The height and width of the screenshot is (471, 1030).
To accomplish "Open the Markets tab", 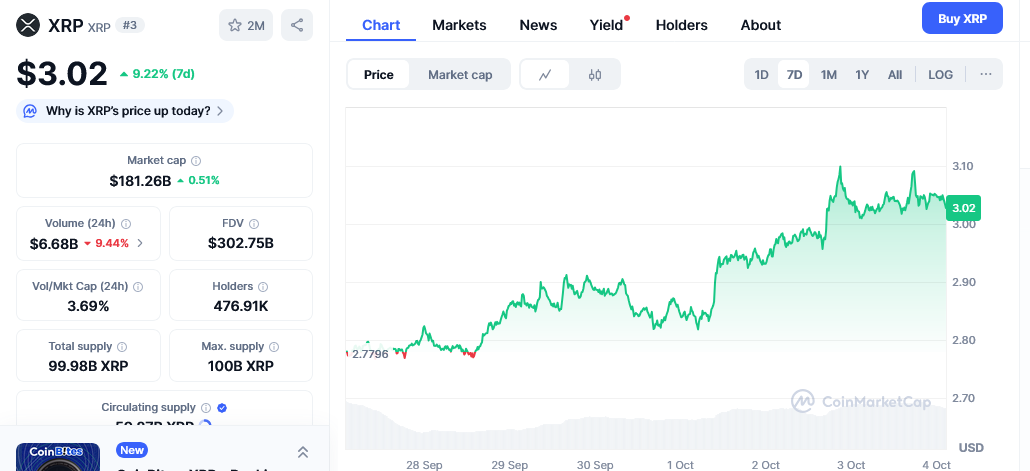I will coord(459,25).
